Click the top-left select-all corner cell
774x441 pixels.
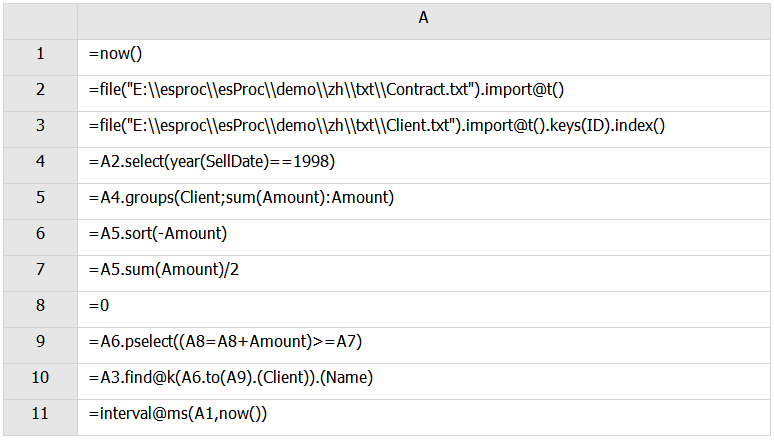[40, 21]
